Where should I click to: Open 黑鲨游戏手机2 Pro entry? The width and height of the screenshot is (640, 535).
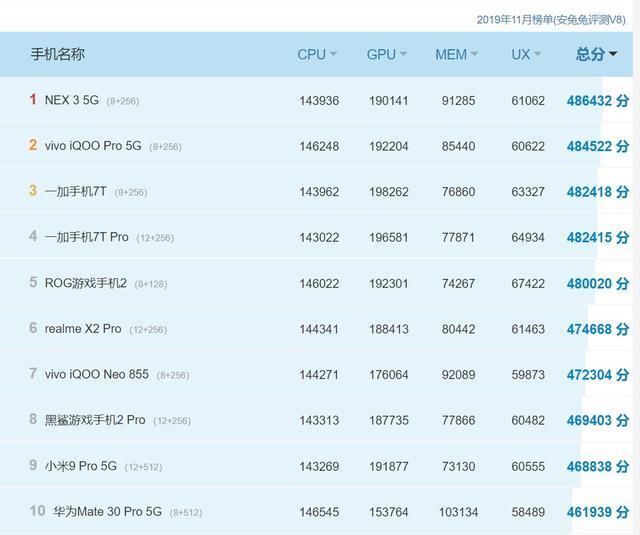95,420
